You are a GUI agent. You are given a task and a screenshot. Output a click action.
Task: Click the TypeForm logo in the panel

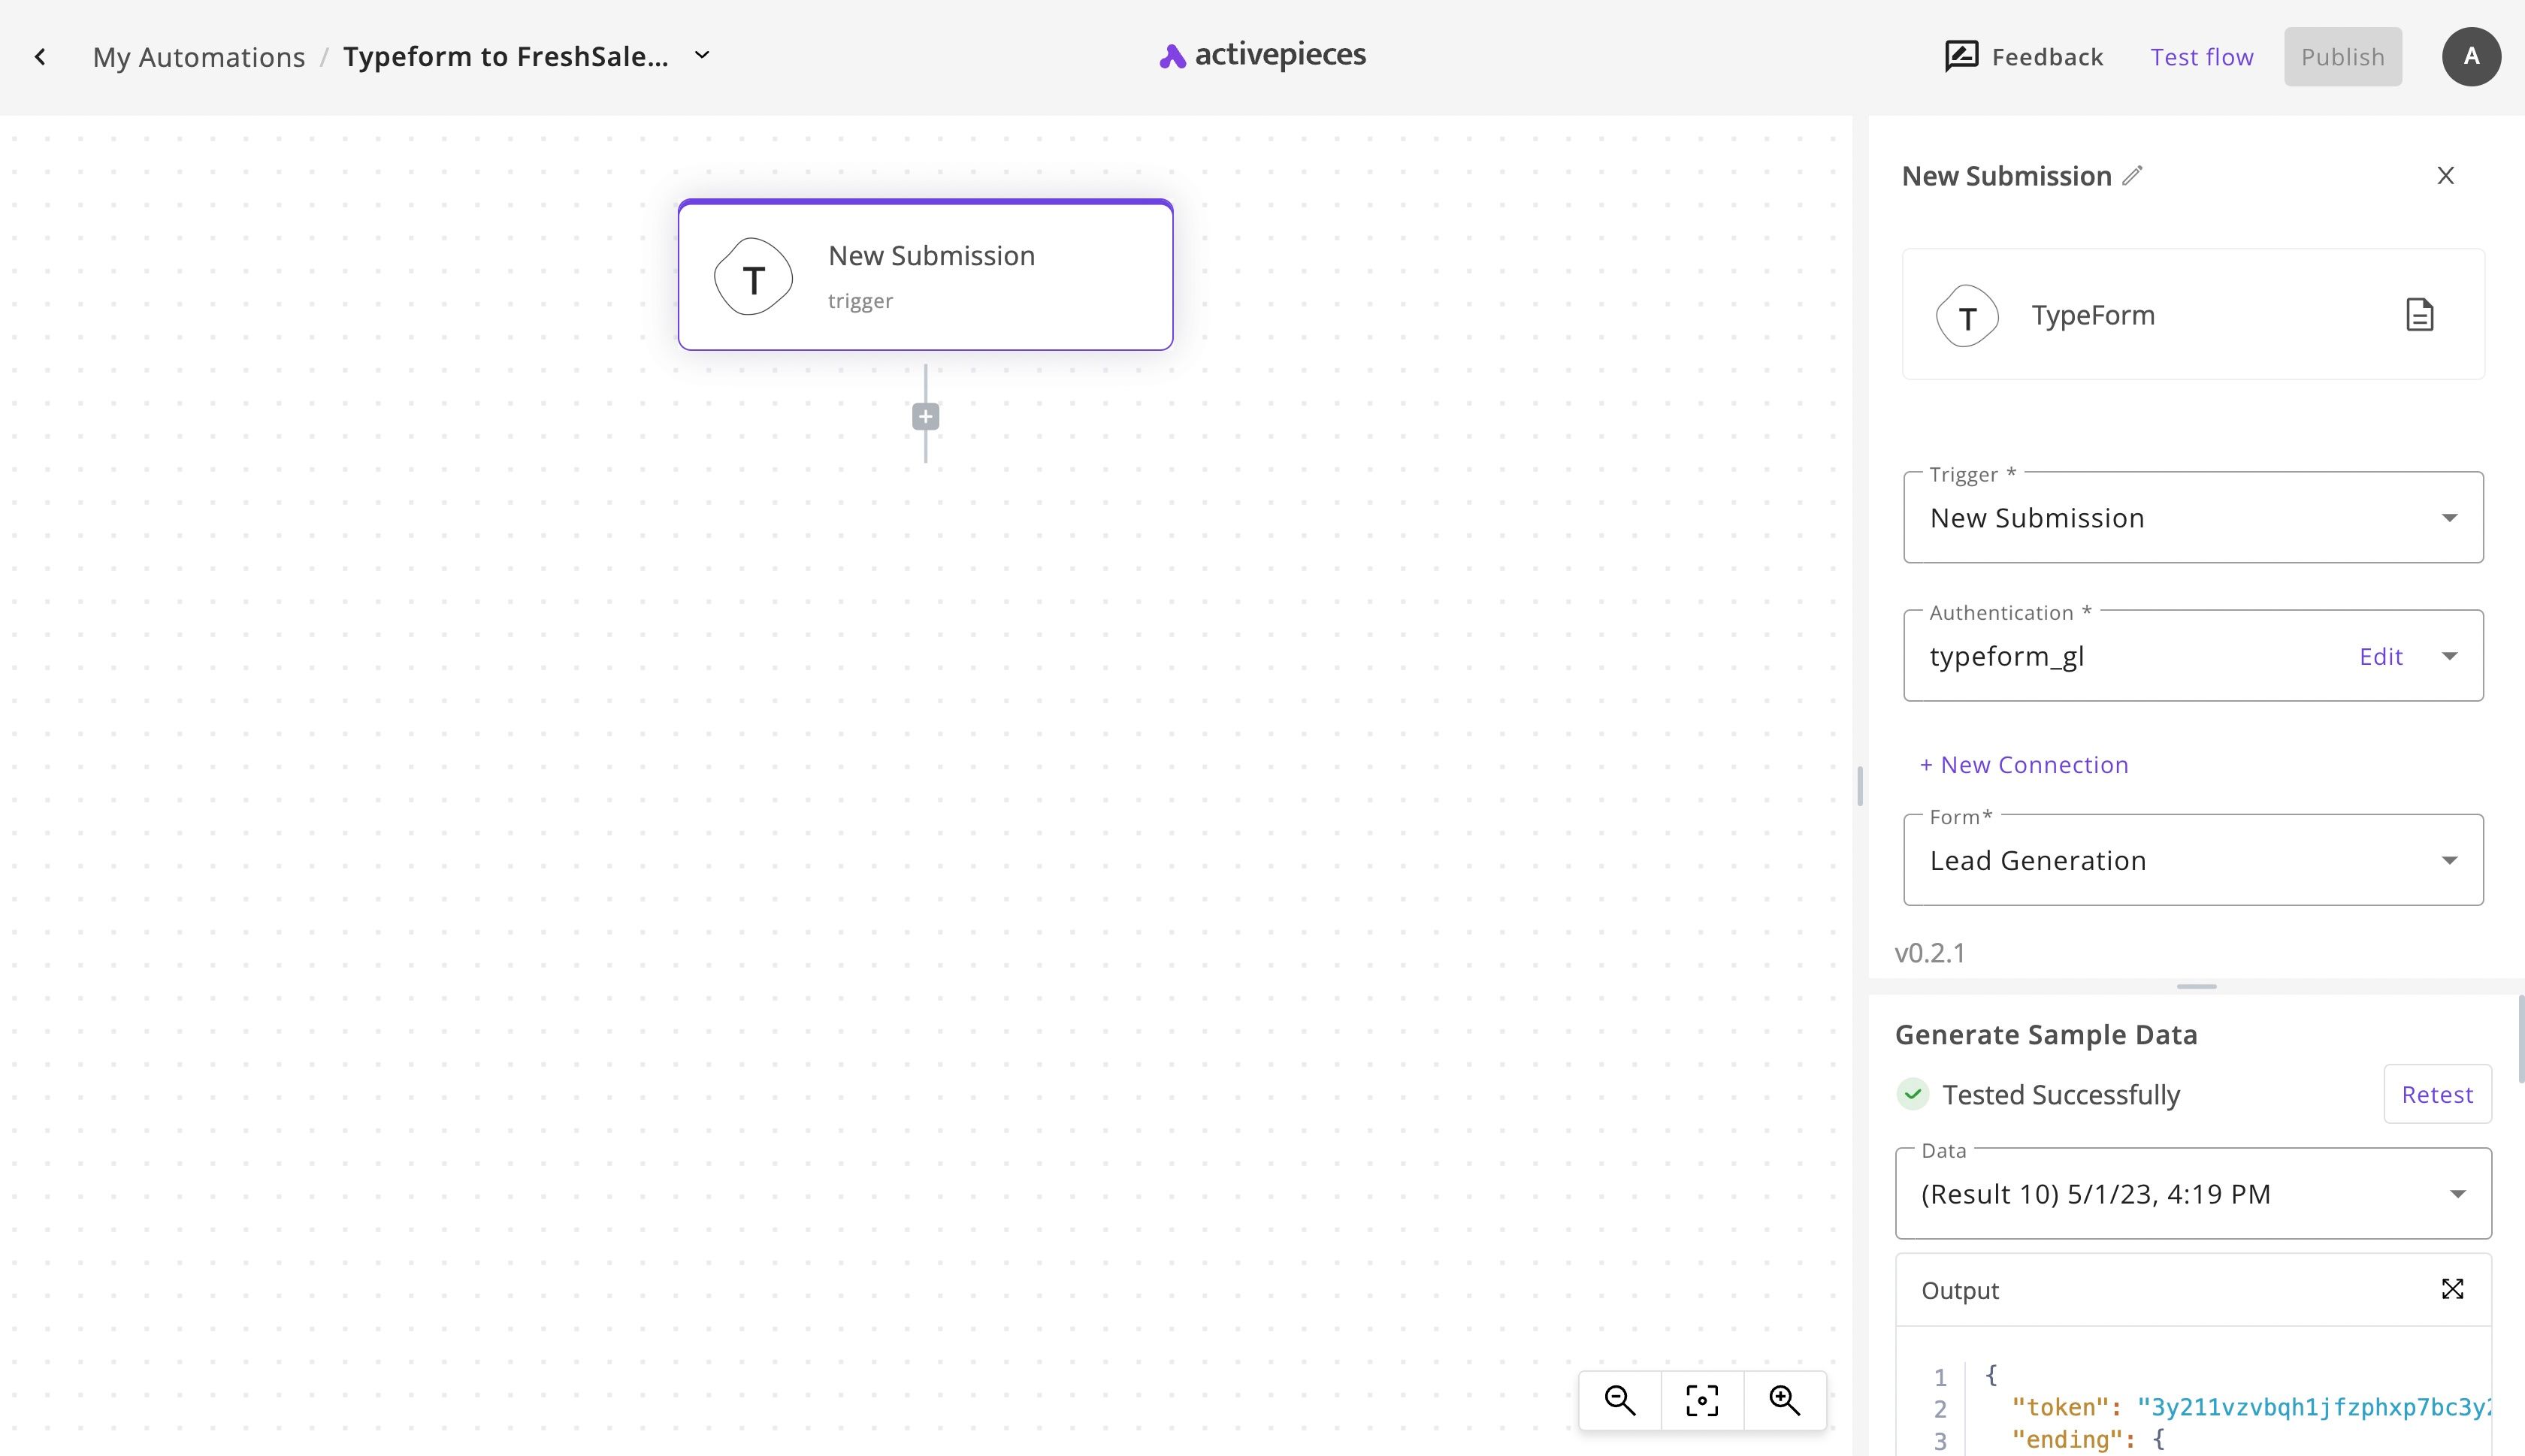(1967, 316)
